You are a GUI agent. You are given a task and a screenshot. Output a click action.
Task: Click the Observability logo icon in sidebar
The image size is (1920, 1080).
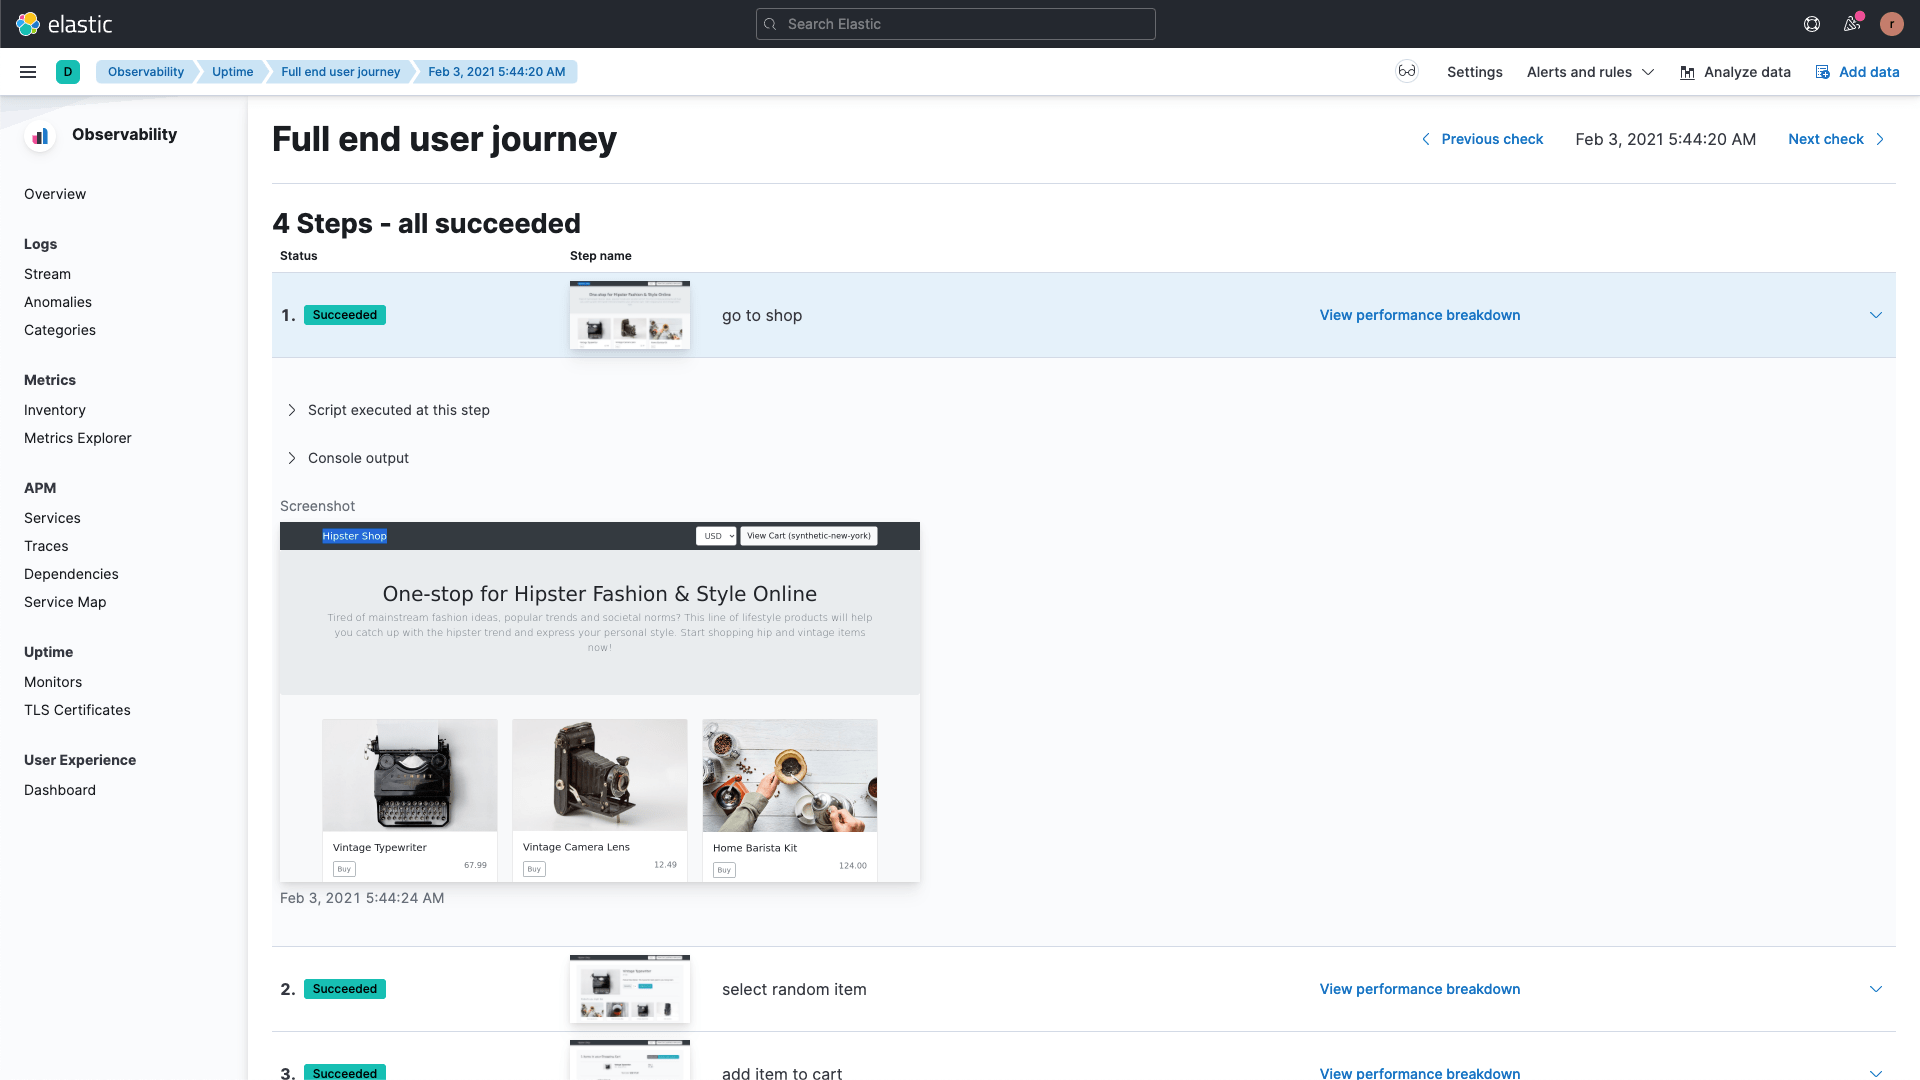point(40,136)
